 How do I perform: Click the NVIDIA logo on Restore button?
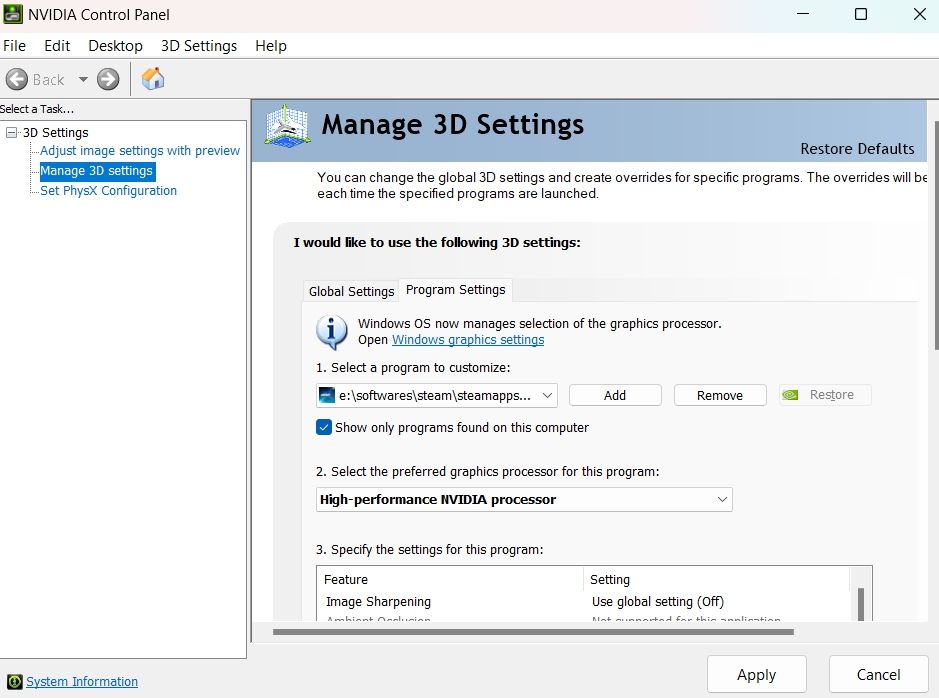click(790, 395)
